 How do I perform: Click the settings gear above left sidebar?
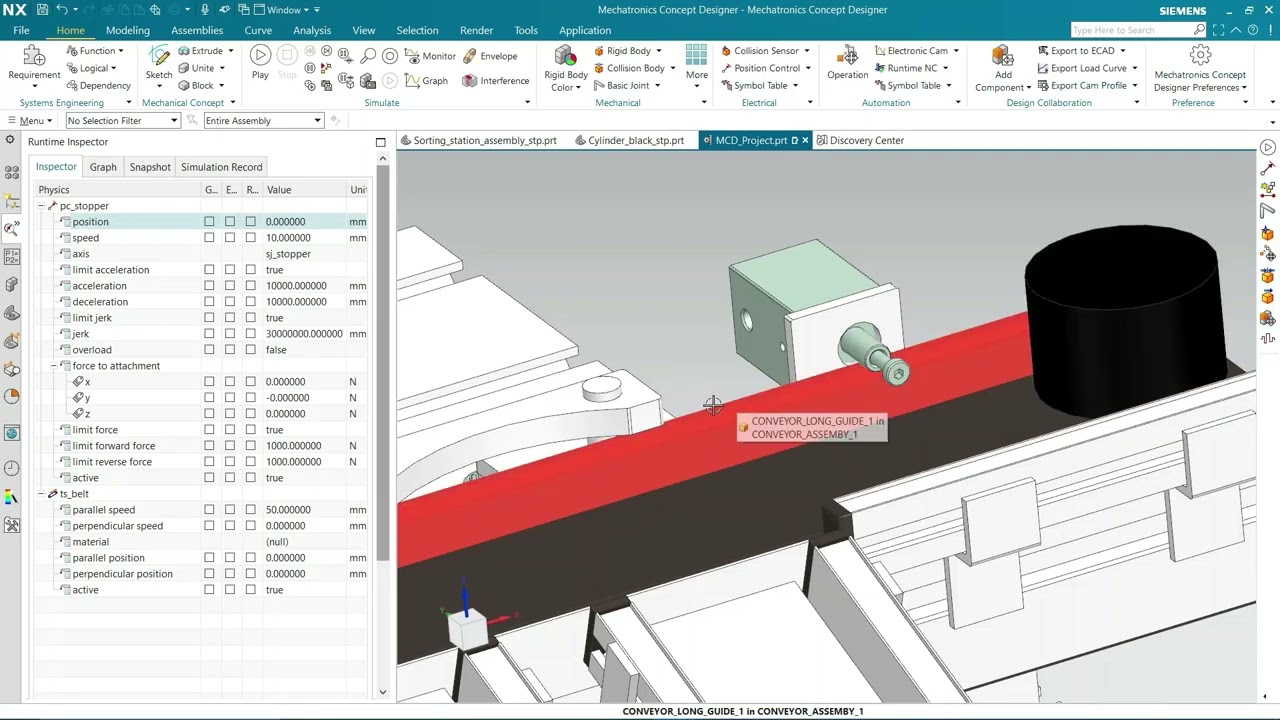pos(10,141)
